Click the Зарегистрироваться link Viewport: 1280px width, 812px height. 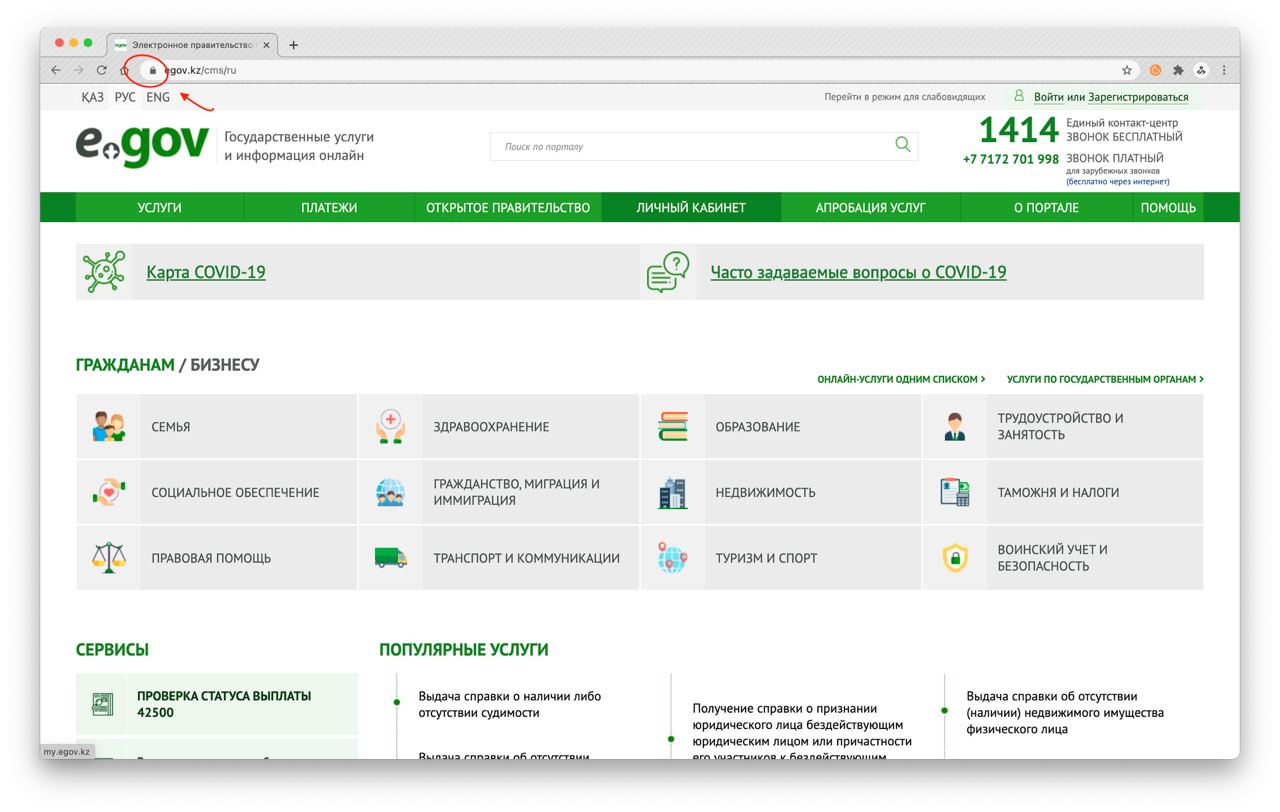pyautogui.click(x=1138, y=97)
